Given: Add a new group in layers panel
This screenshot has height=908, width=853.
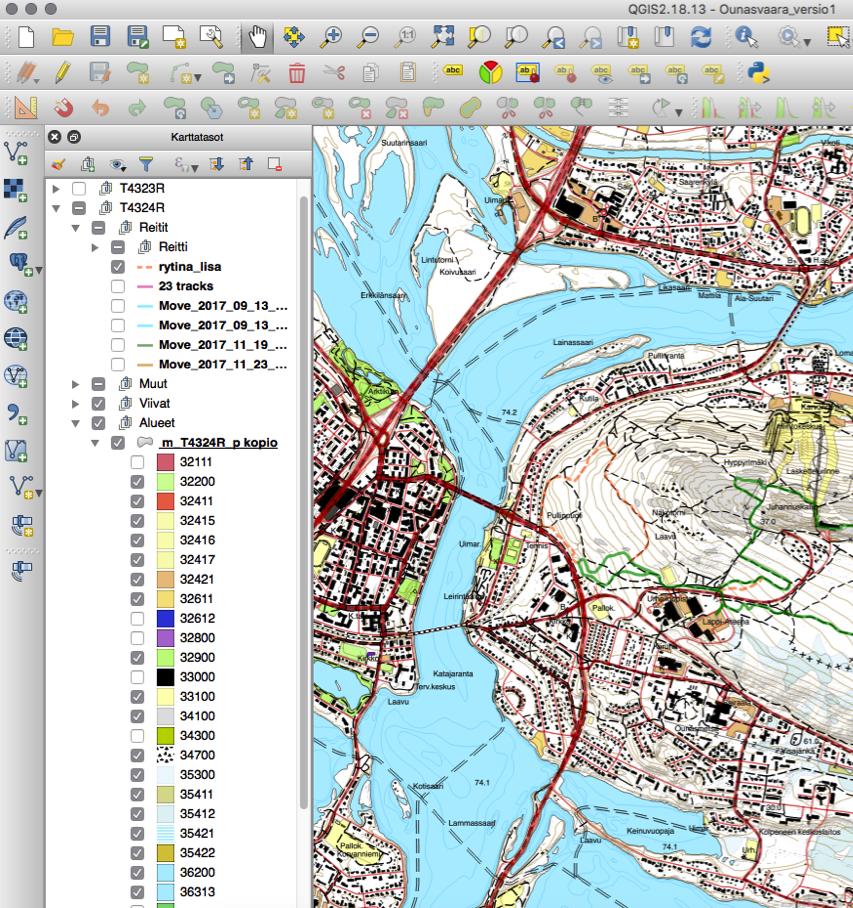Looking at the screenshot, I should pos(88,164).
